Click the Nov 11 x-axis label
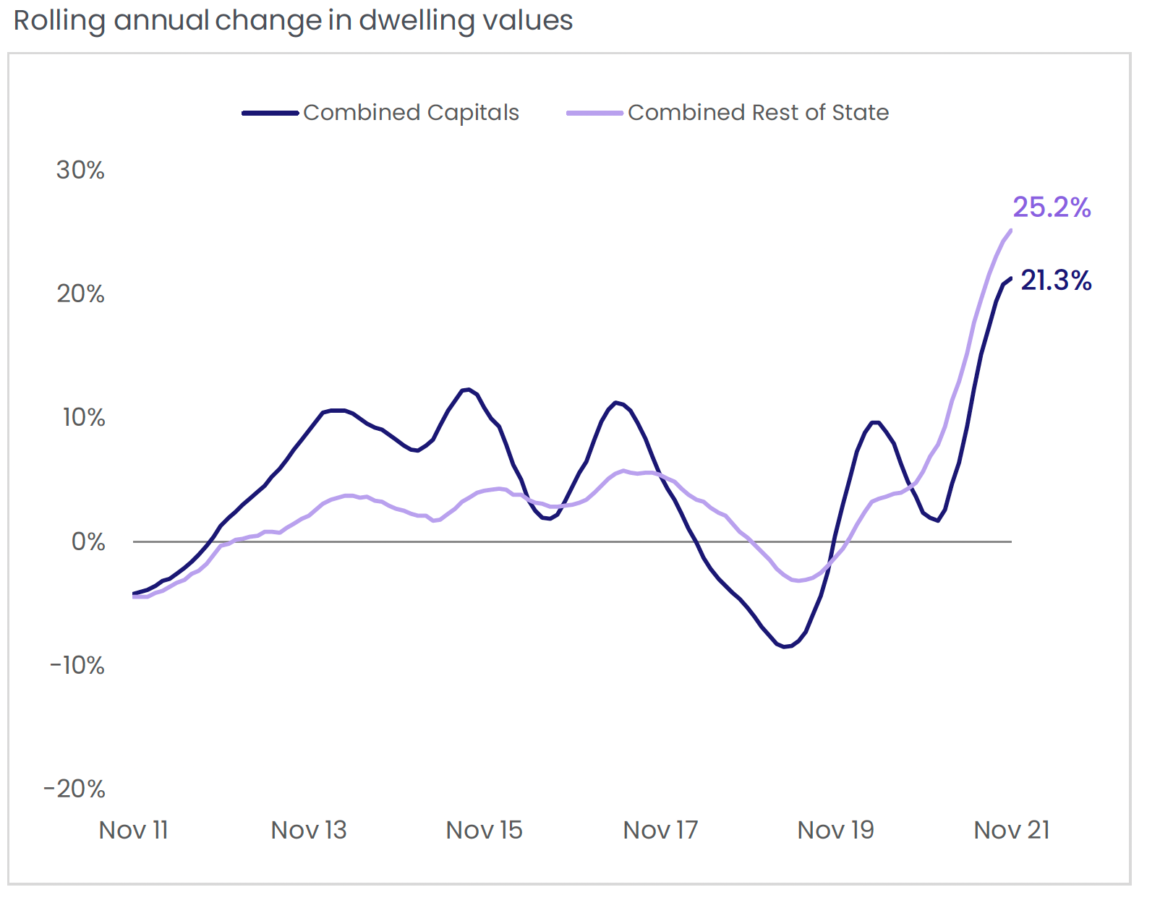 coord(133,830)
